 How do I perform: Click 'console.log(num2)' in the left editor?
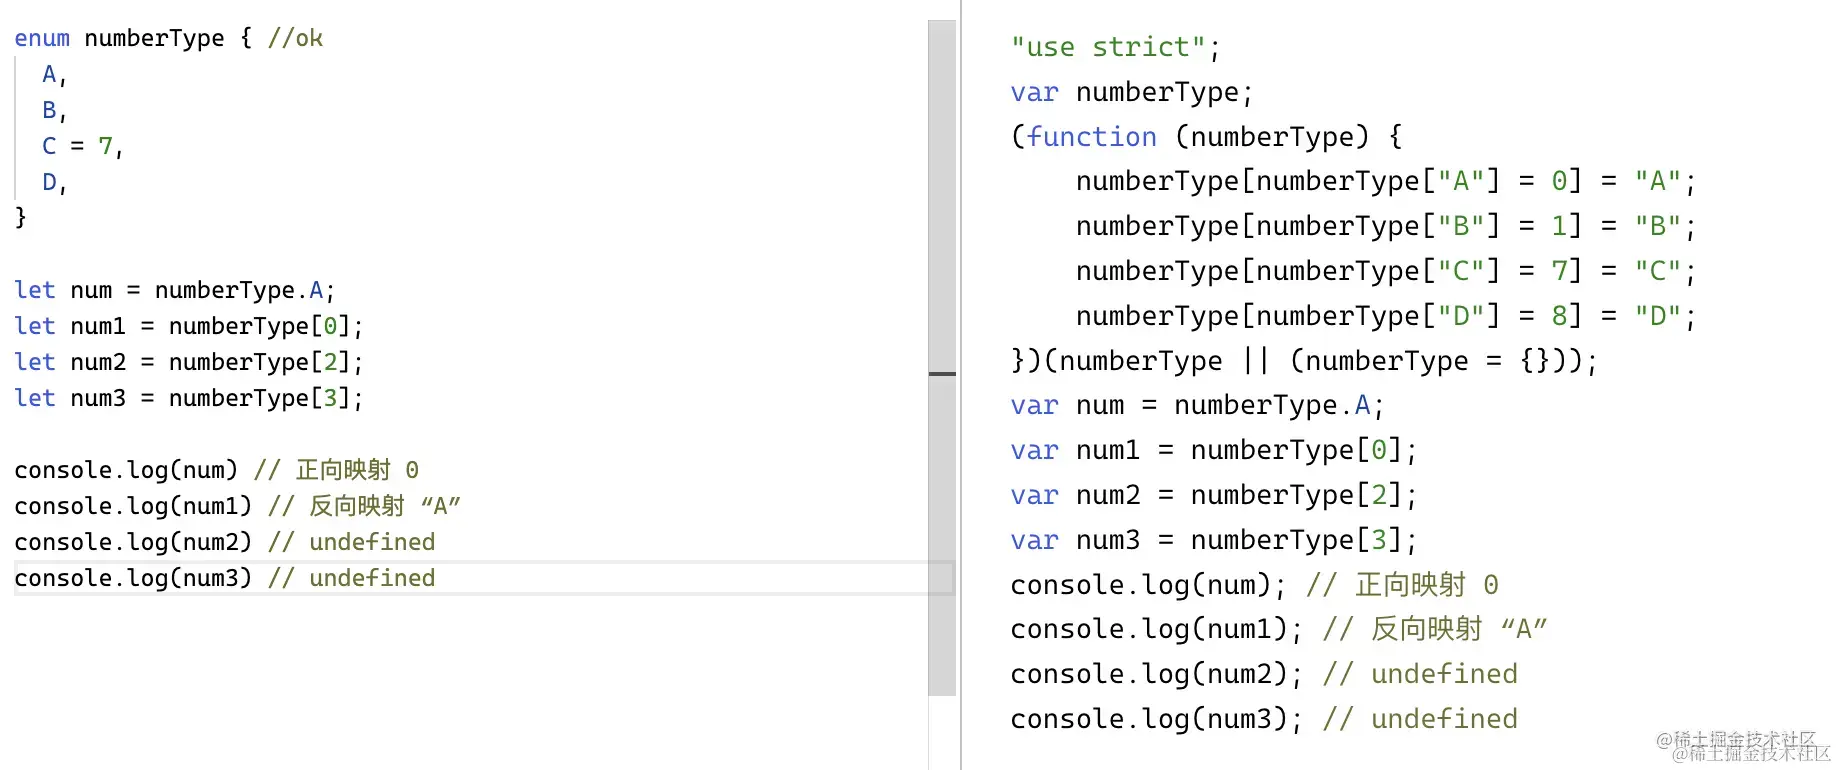(x=133, y=542)
